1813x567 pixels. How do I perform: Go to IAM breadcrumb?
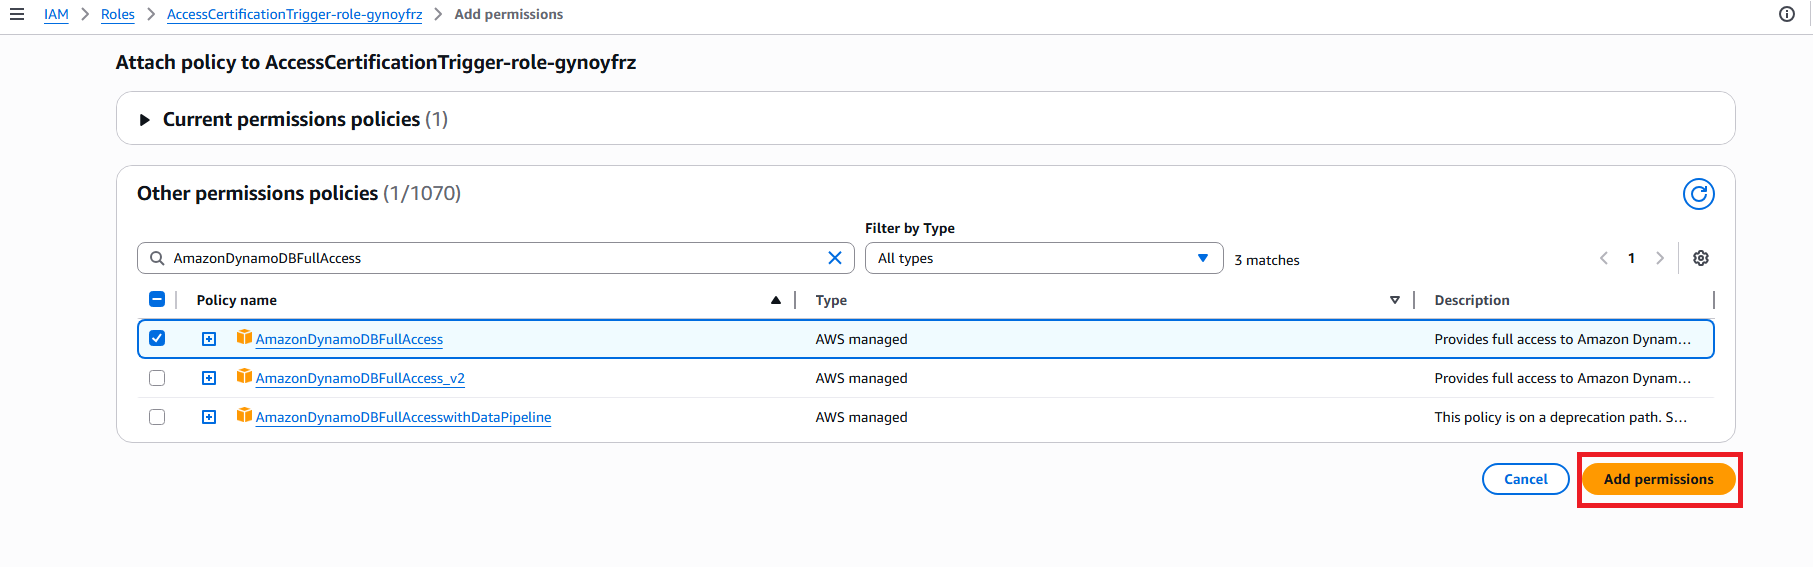[x=56, y=14]
